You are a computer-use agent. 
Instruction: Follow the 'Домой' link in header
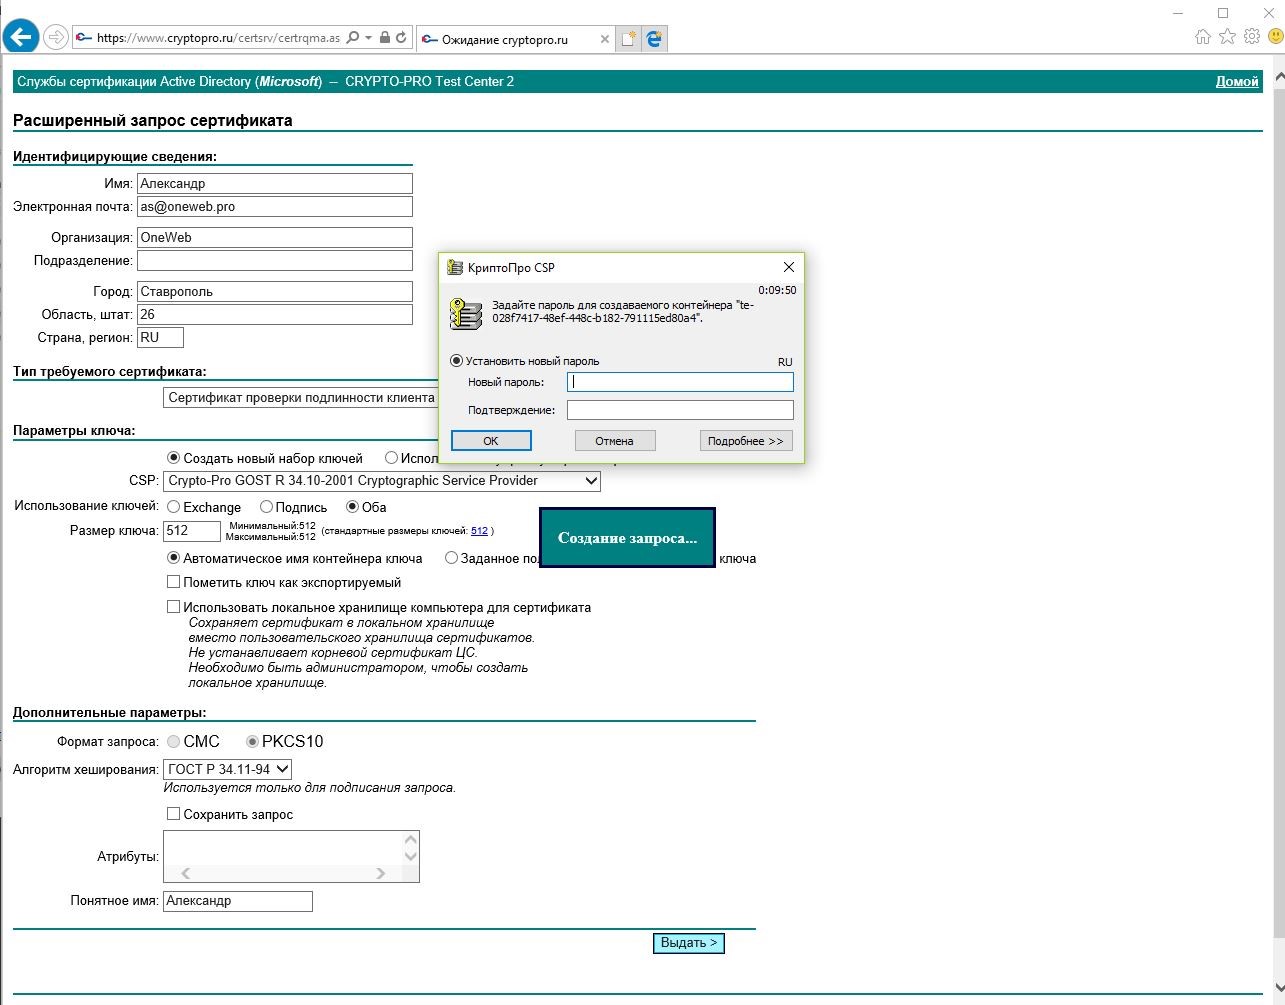pyautogui.click(x=1237, y=81)
